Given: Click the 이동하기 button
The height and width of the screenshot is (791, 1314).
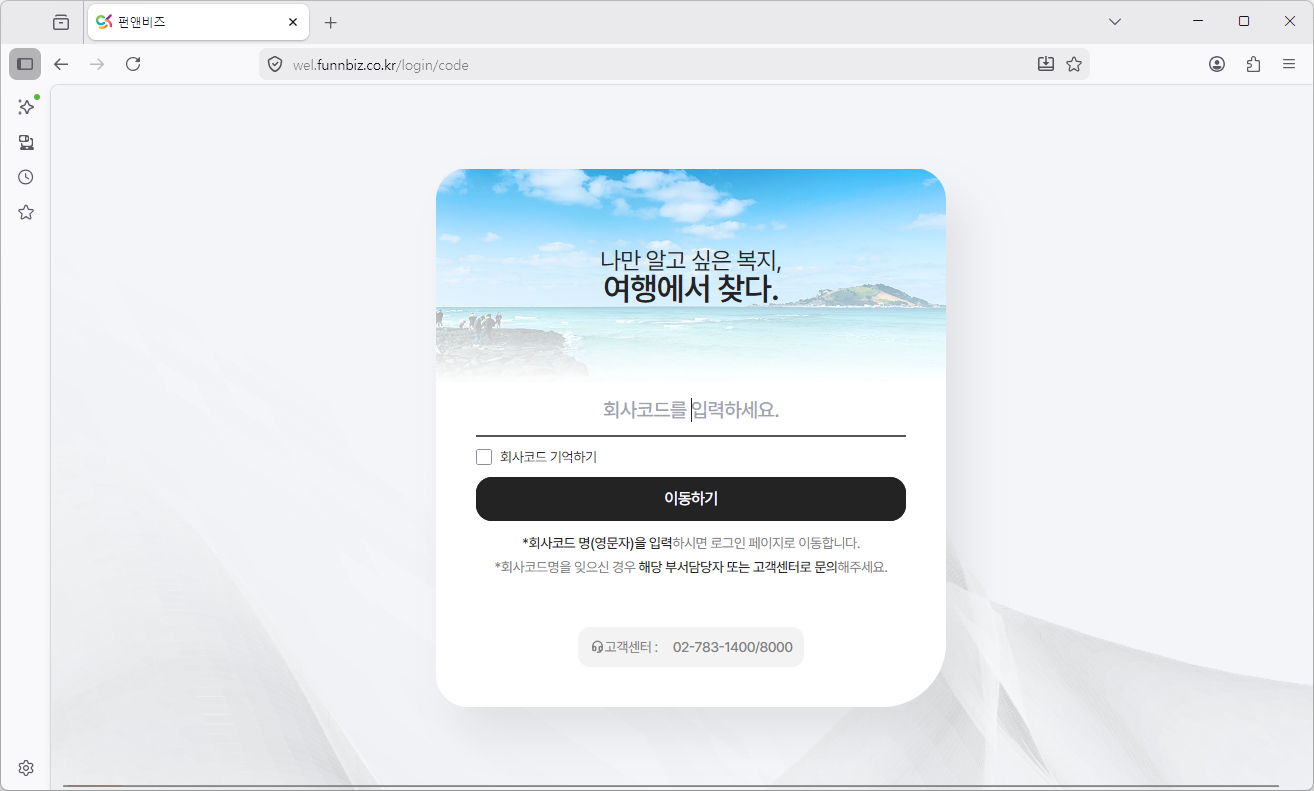Looking at the screenshot, I should tap(690, 499).
